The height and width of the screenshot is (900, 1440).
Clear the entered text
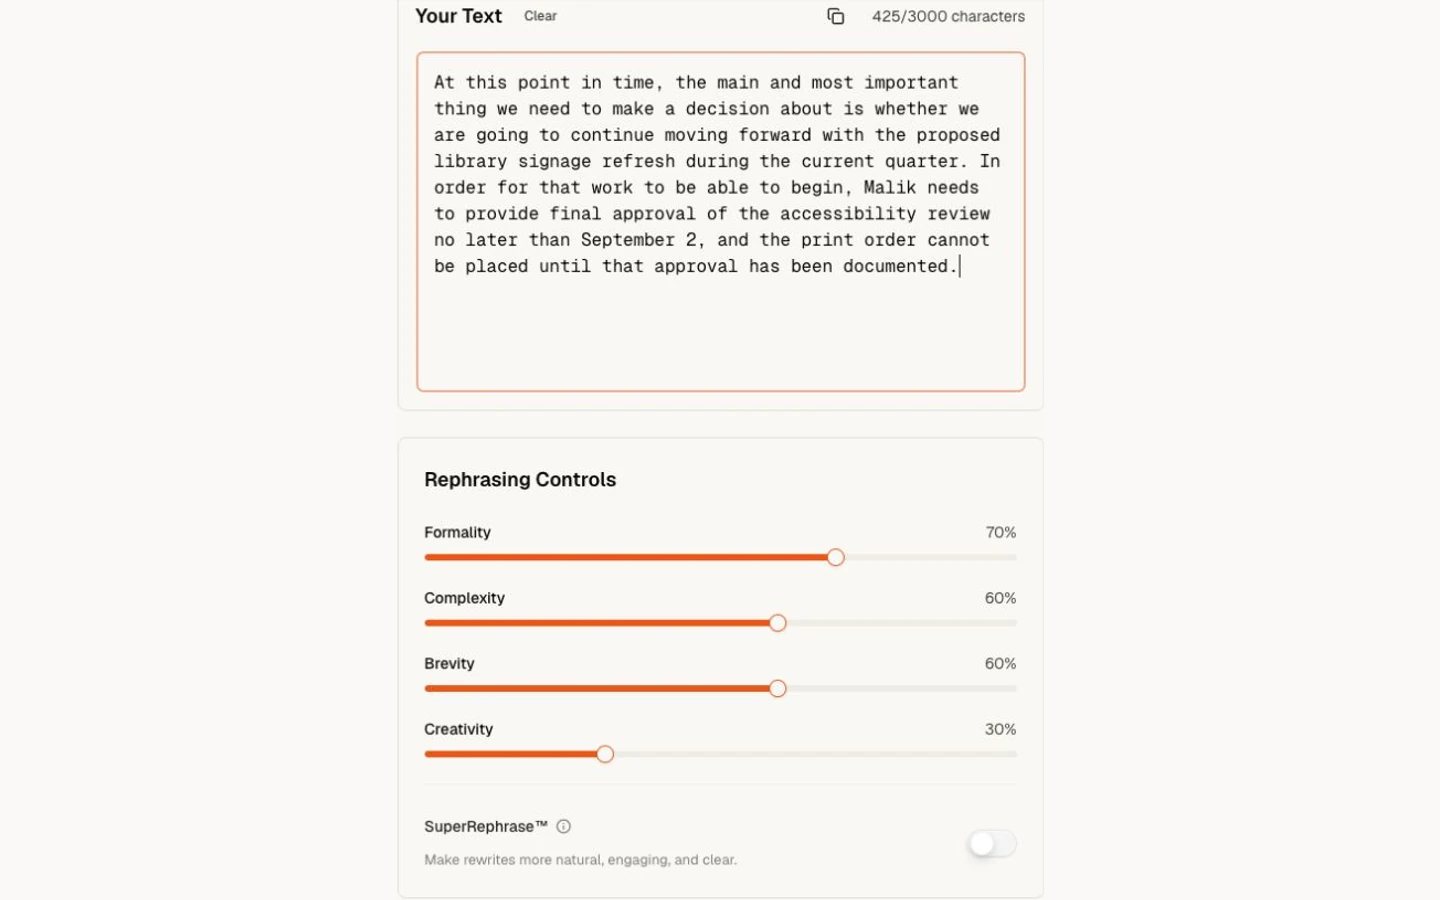point(540,16)
